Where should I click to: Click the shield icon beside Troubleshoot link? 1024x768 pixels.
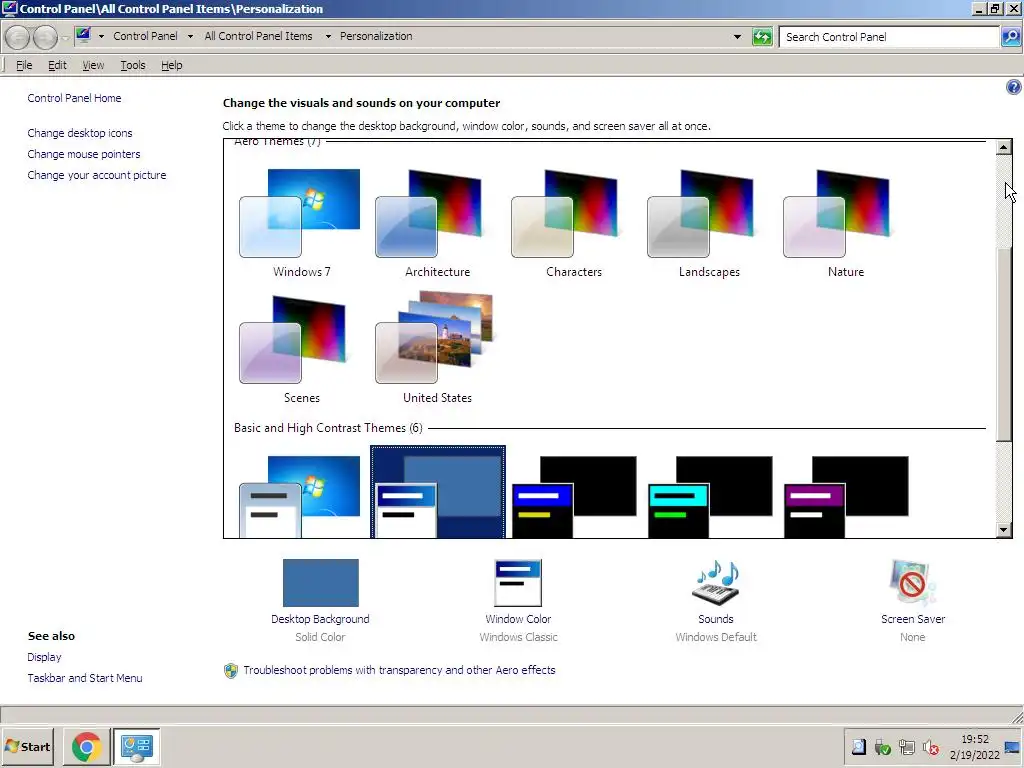click(x=231, y=671)
